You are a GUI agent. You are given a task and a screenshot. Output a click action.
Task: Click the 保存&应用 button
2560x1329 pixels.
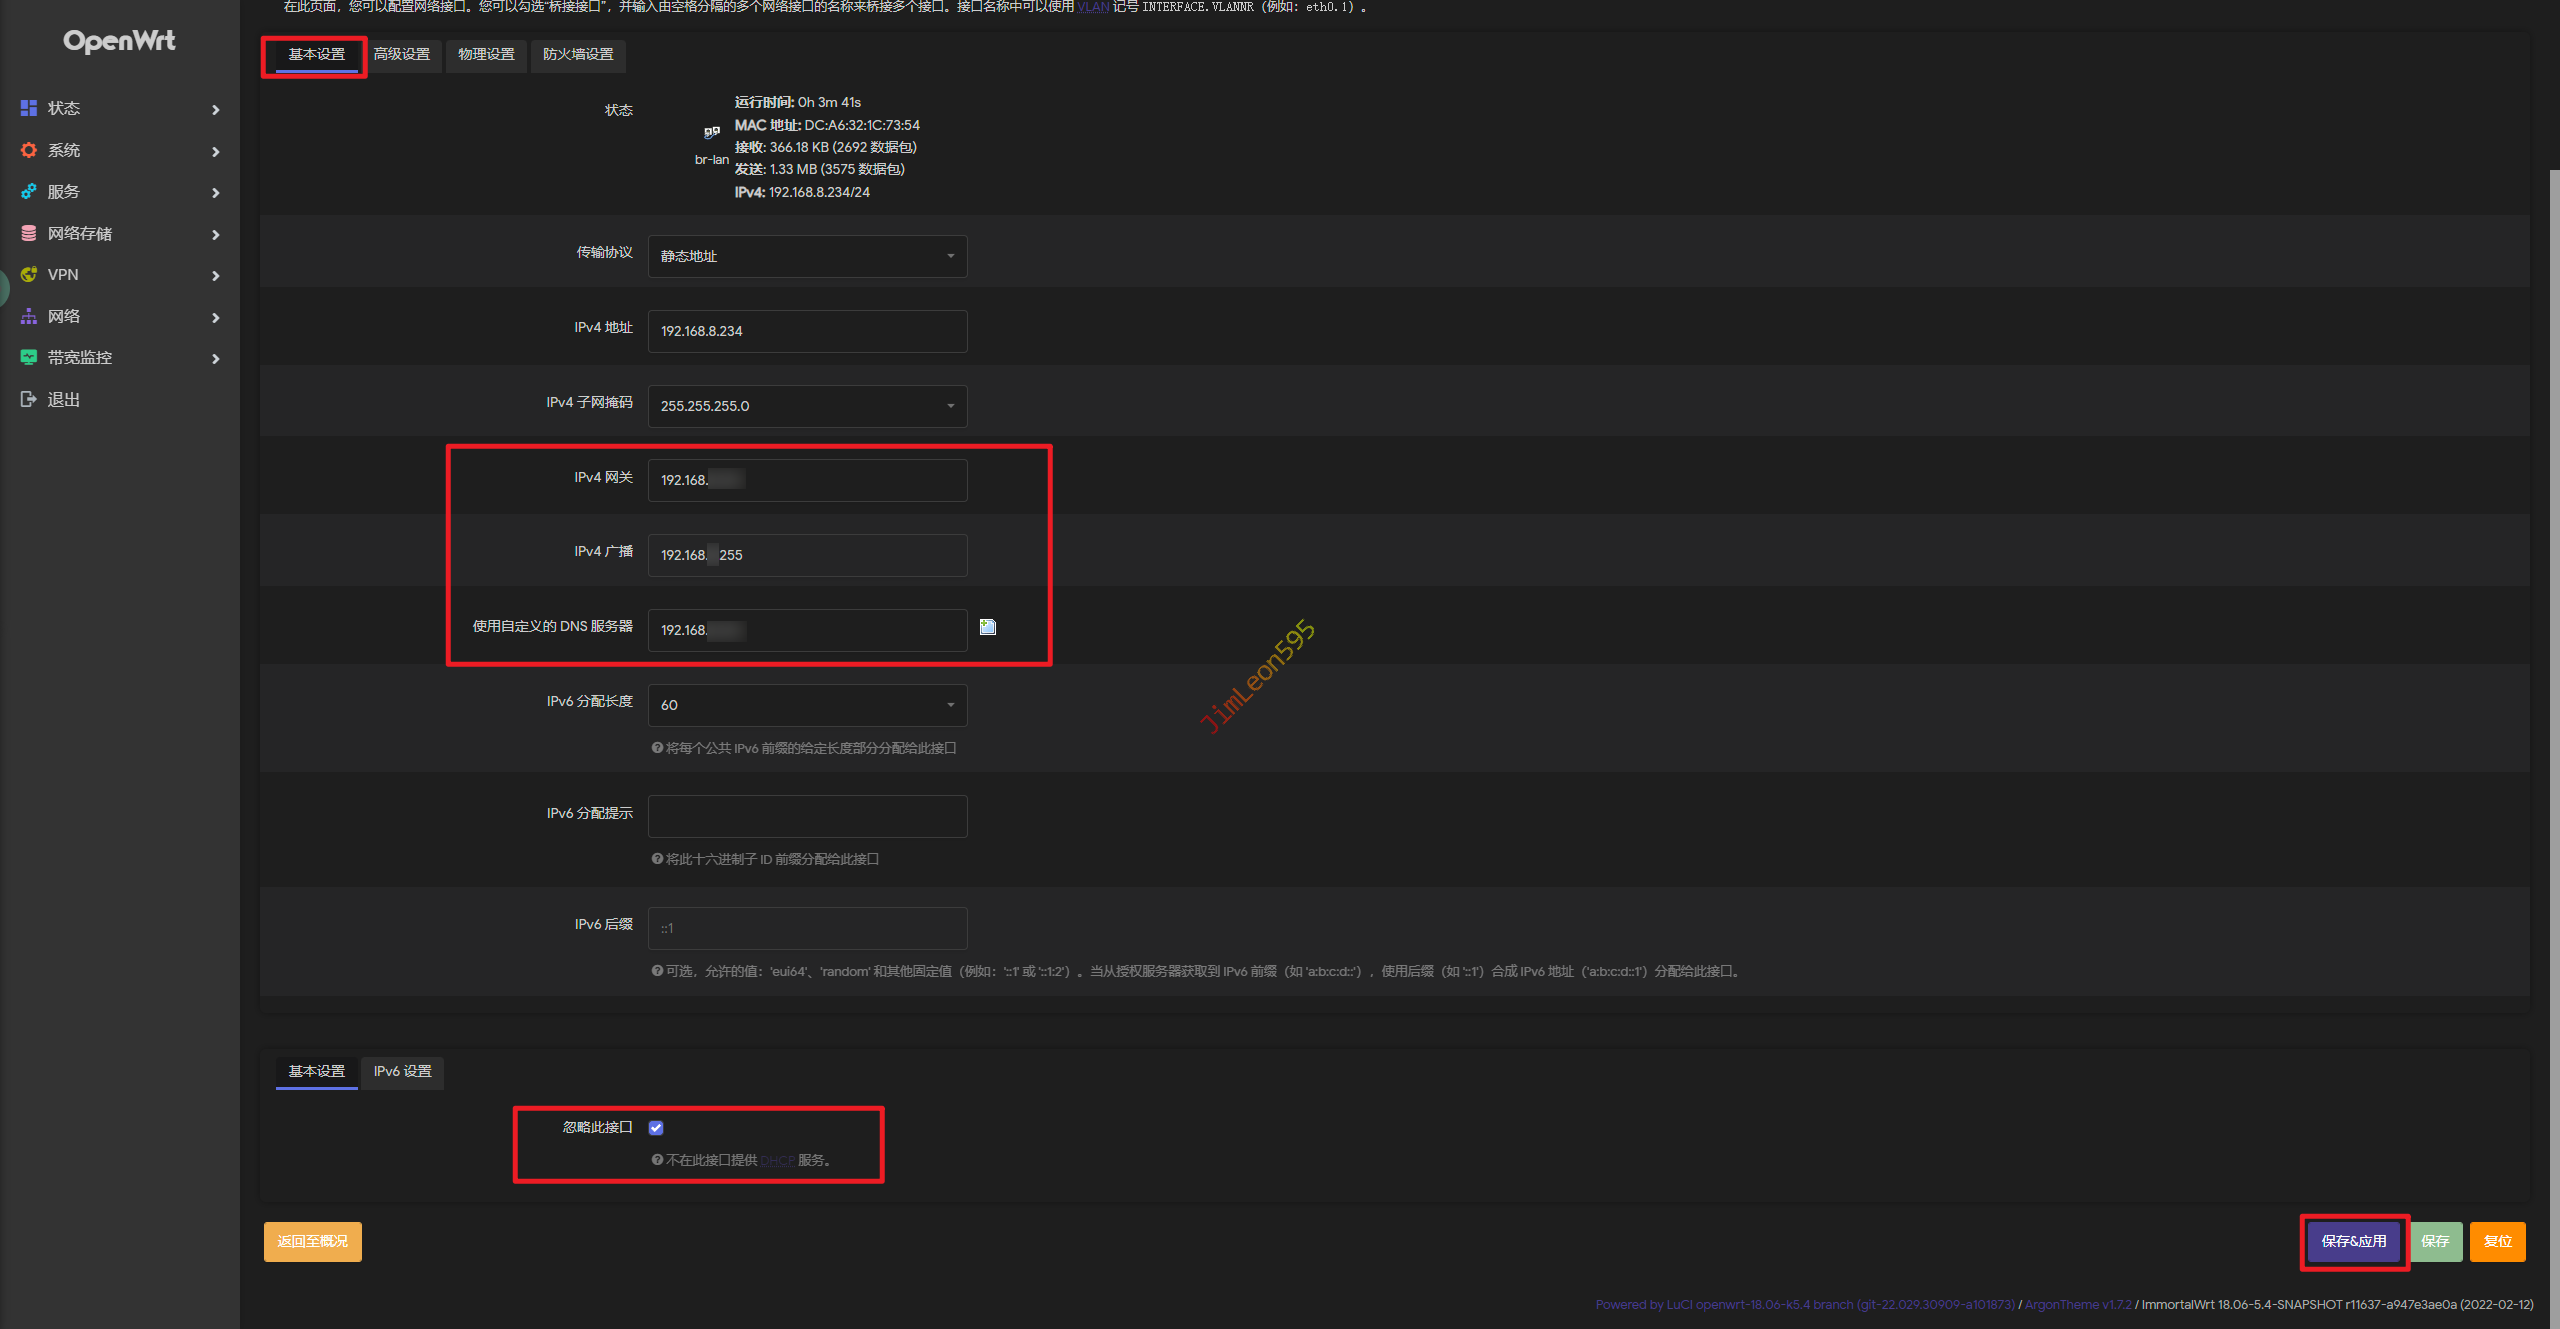(2353, 1241)
